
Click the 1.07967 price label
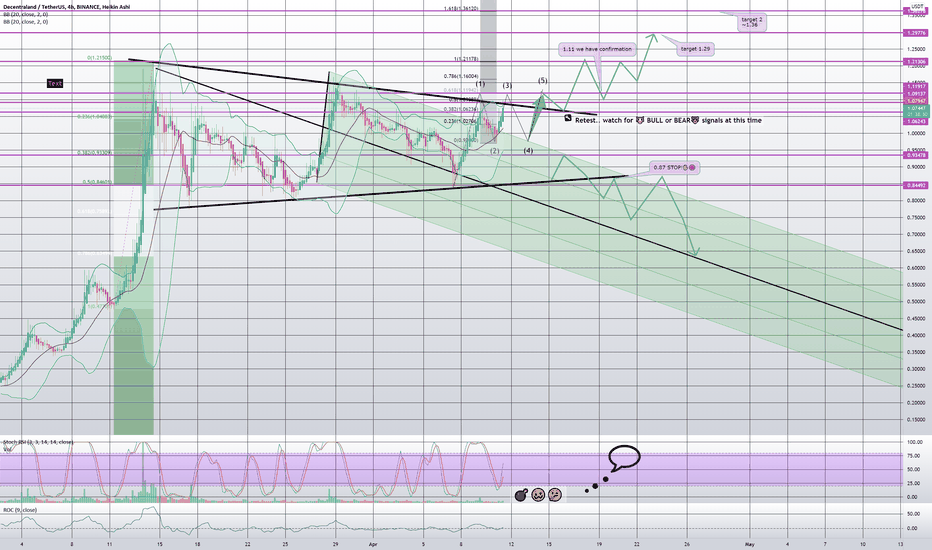(916, 101)
